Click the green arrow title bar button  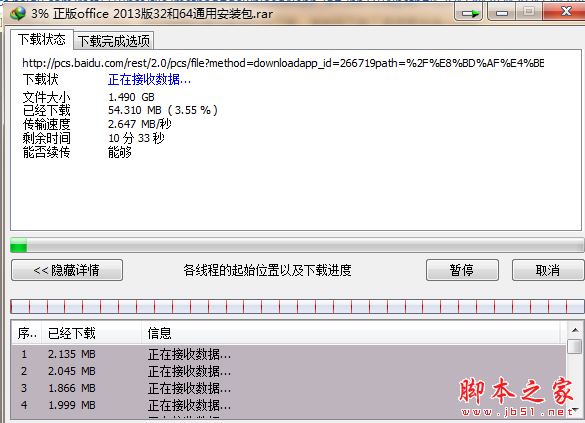pyautogui.click(x=469, y=13)
